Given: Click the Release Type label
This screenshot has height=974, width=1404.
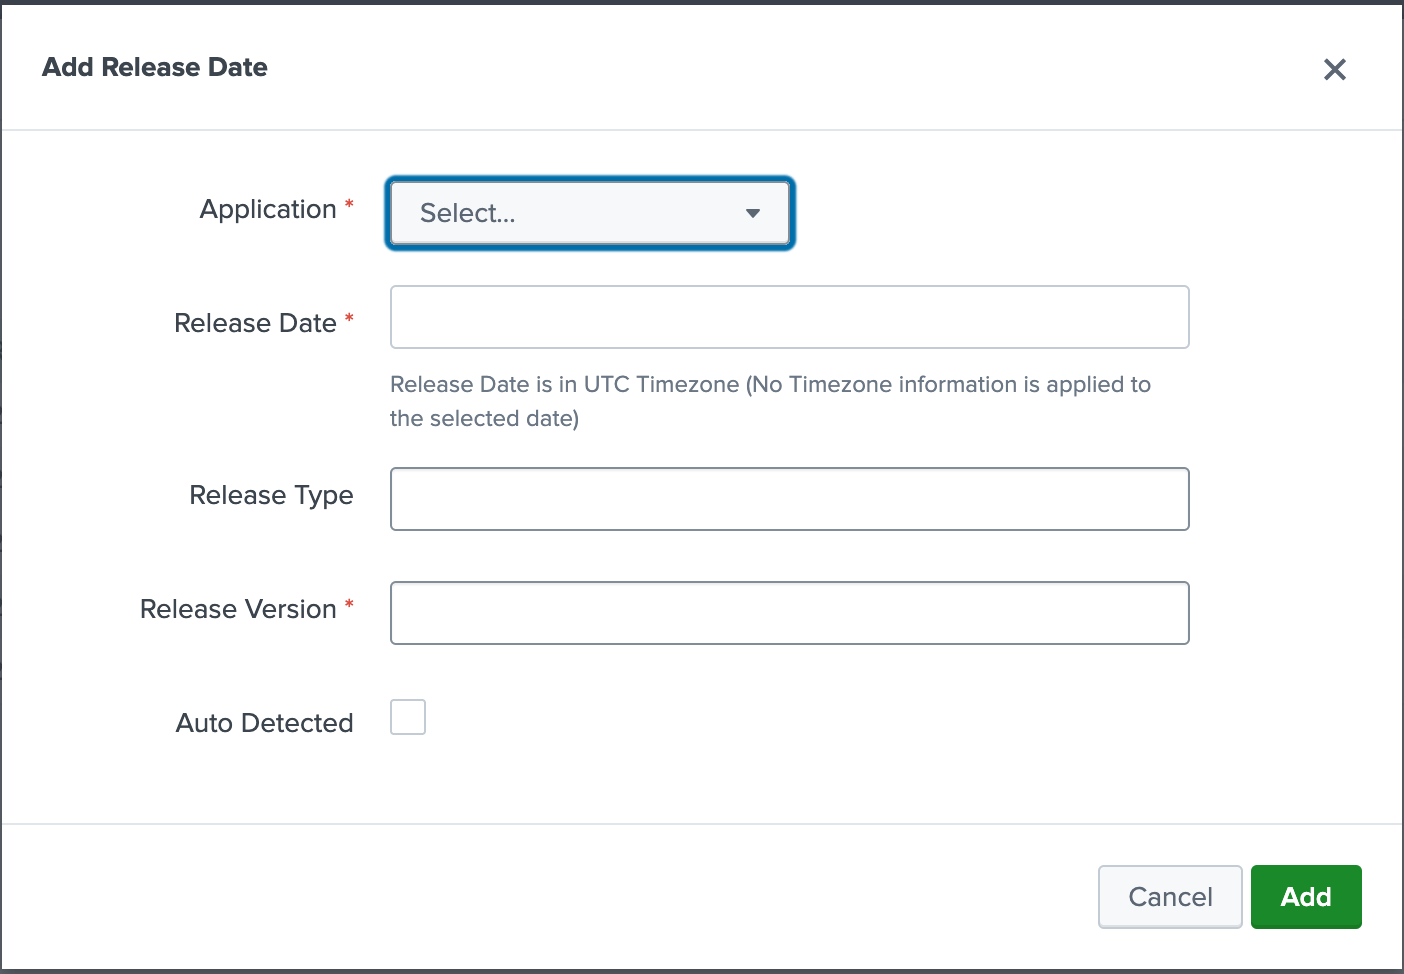Looking at the screenshot, I should click(271, 495).
